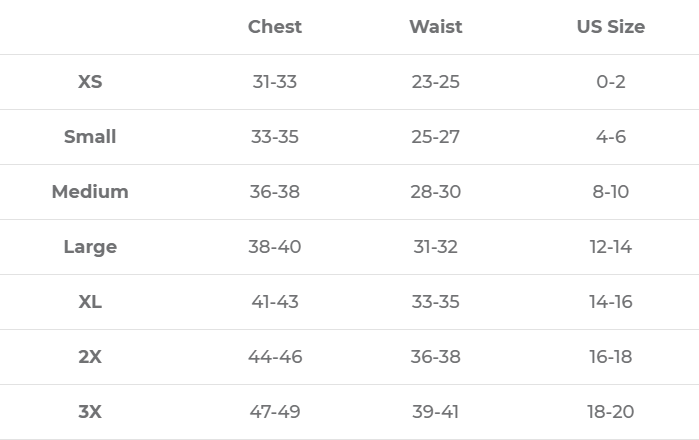Select the Small row label
This screenshot has height=440, width=699.
tap(90, 137)
